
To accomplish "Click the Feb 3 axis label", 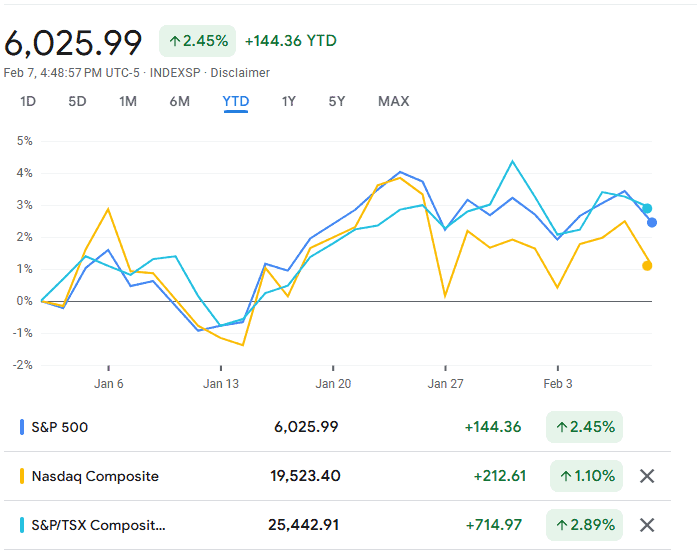I will coord(558,384).
